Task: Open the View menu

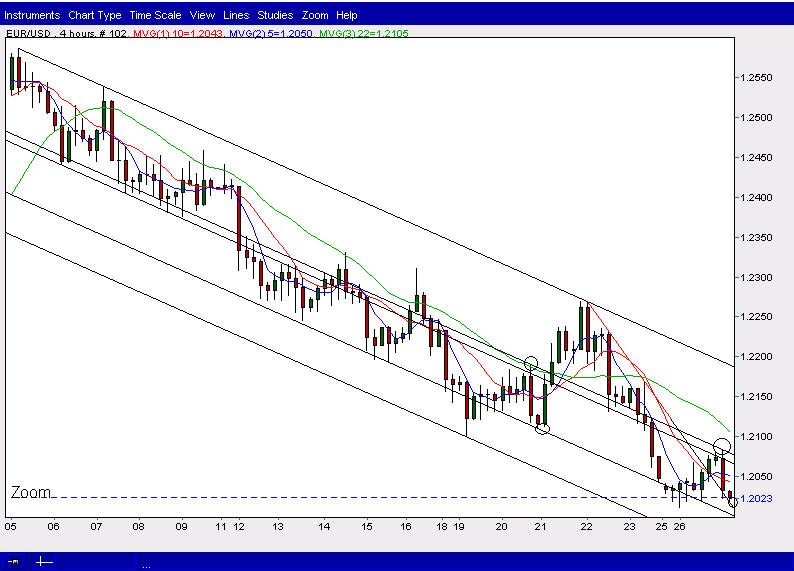Action: pos(202,15)
